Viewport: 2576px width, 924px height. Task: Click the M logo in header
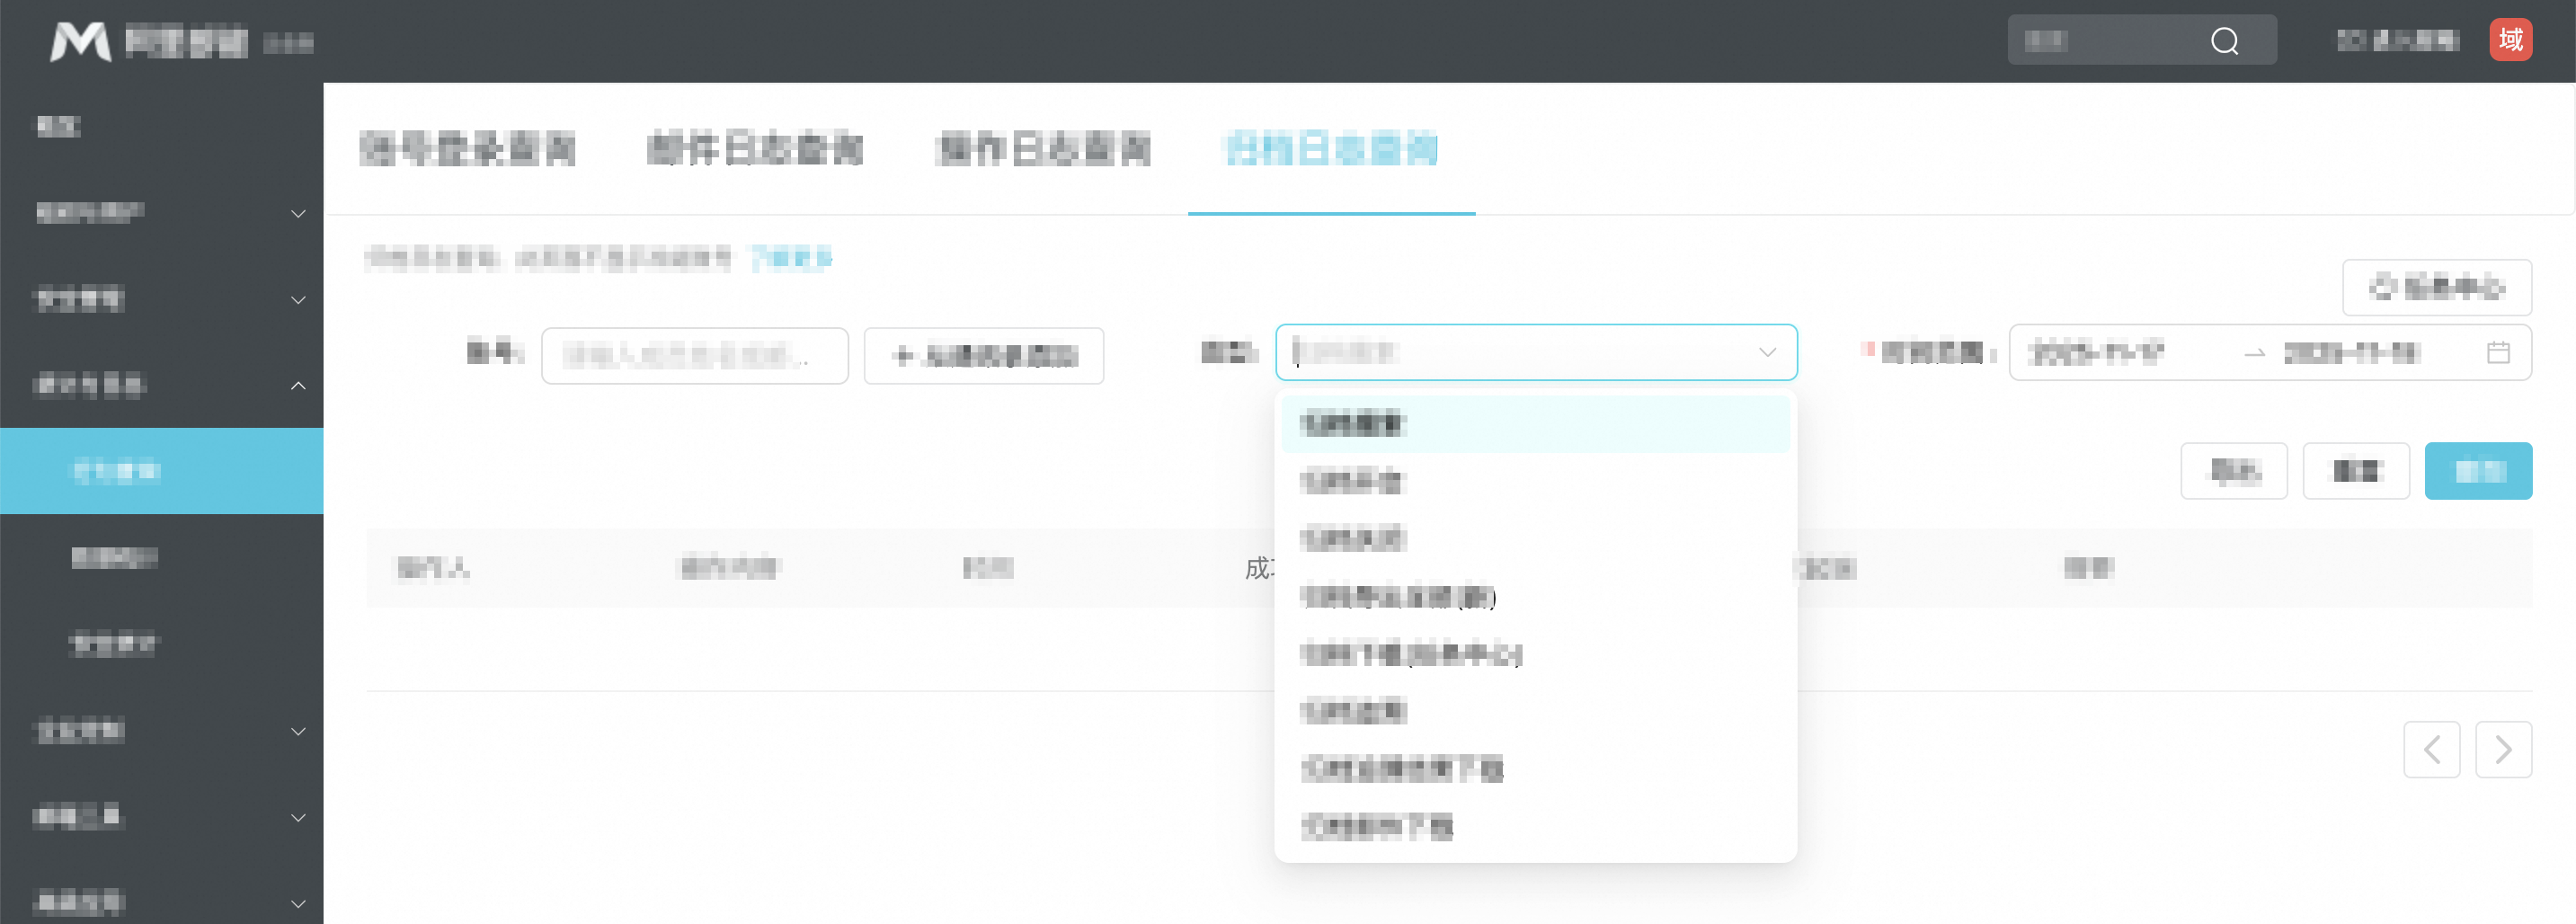[x=80, y=41]
